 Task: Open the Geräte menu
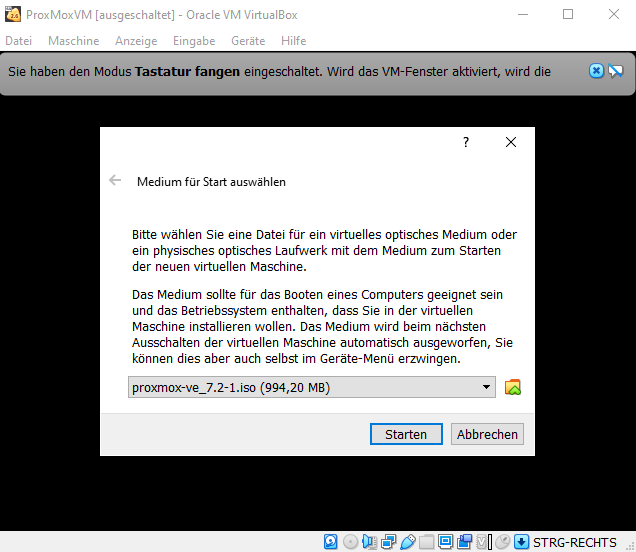coord(248,41)
